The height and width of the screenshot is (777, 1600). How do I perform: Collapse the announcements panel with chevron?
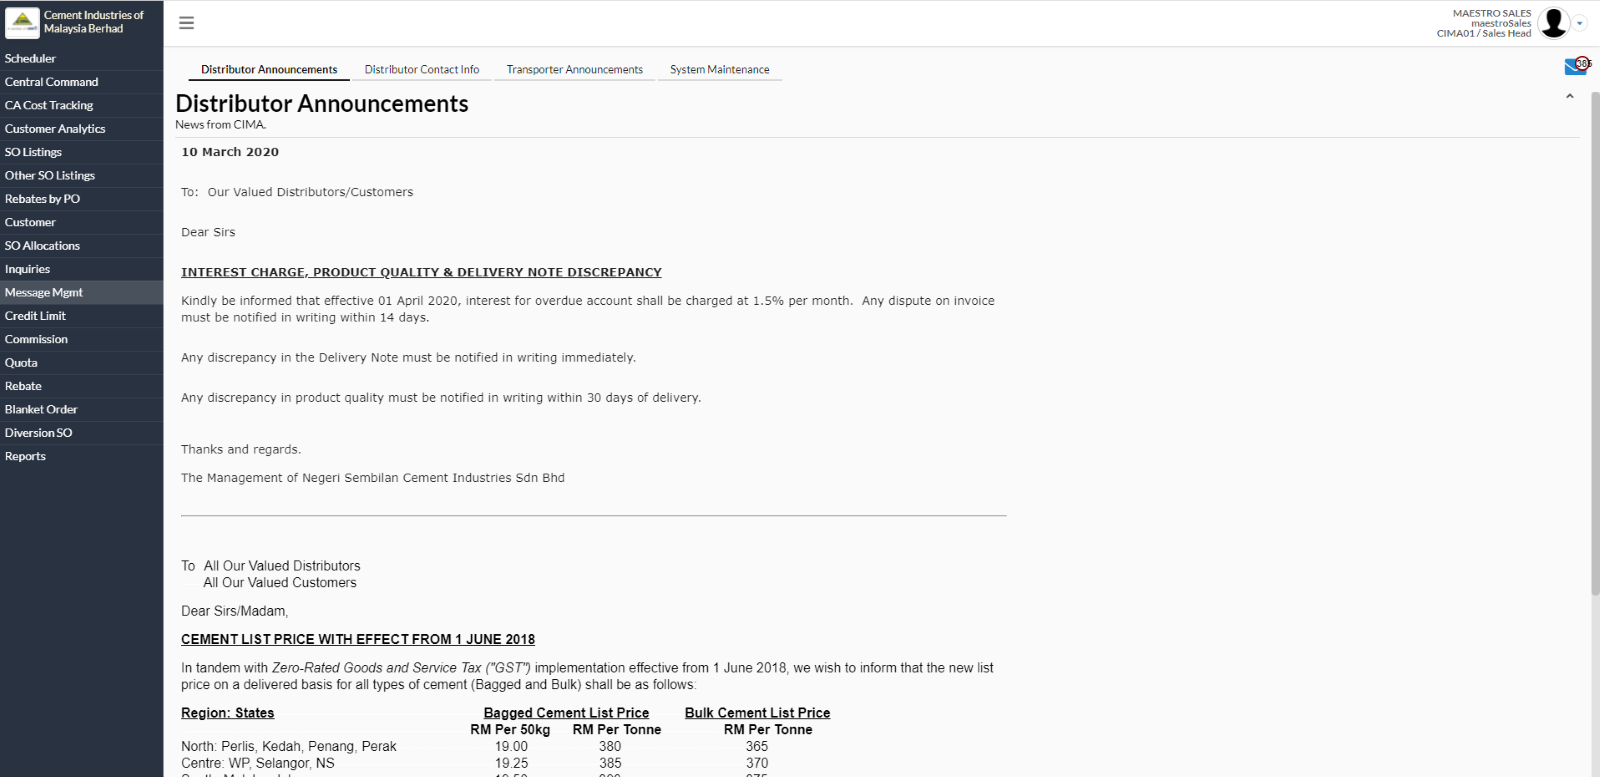(x=1570, y=96)
